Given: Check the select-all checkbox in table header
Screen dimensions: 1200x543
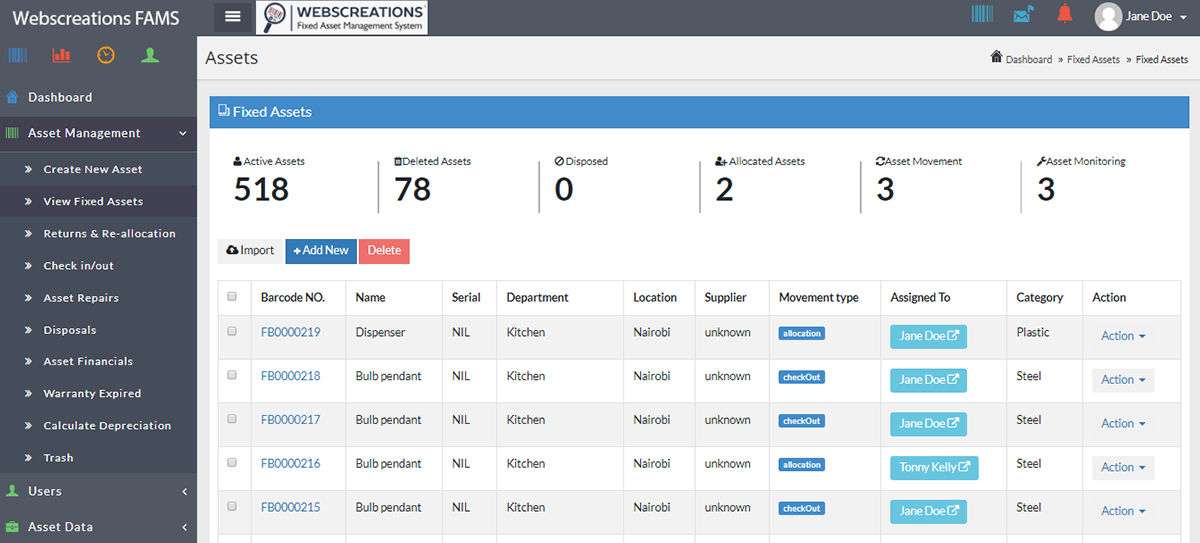Looking at the screenshot, I should (x=232, y=296).
